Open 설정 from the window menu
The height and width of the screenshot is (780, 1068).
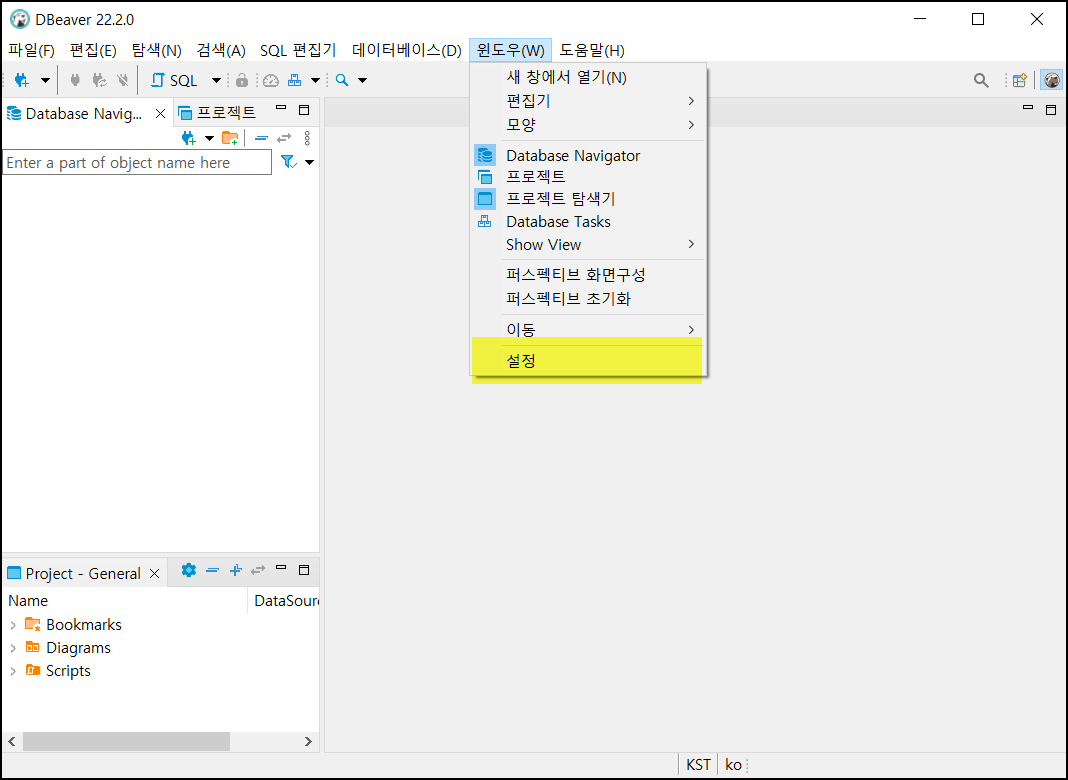588,361
